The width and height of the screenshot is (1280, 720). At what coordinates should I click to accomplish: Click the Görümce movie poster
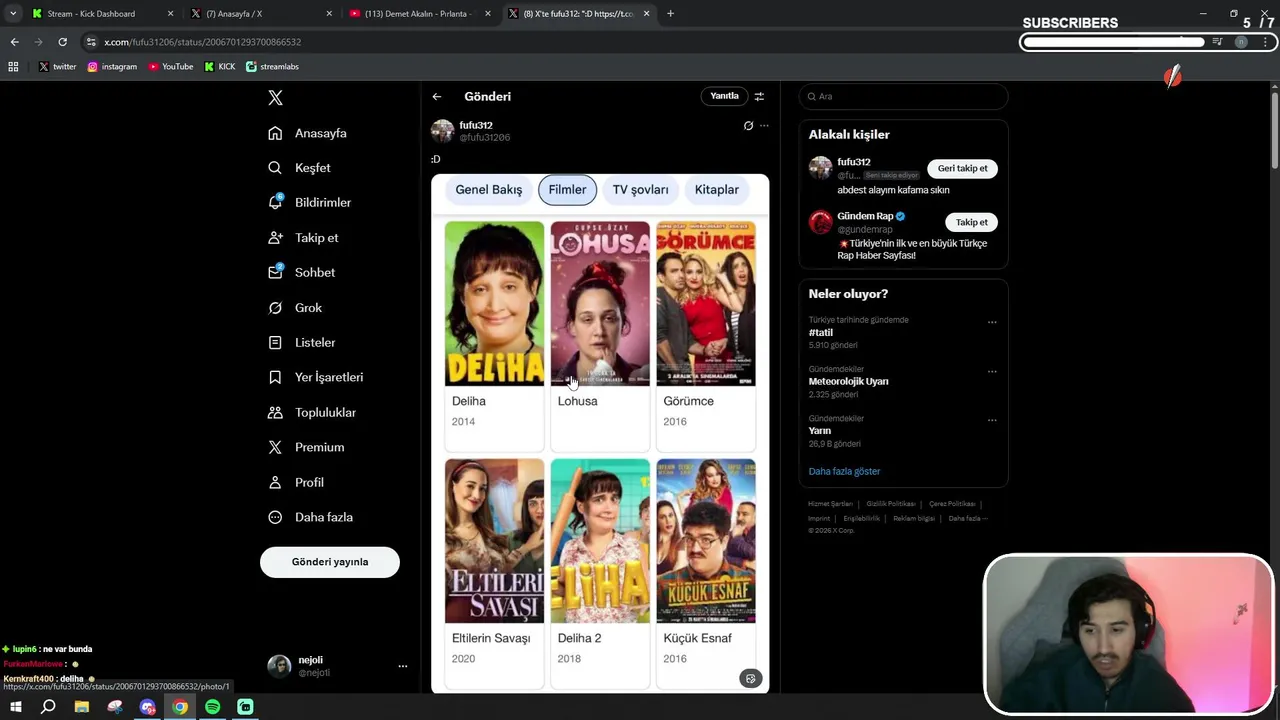point(706,304)
